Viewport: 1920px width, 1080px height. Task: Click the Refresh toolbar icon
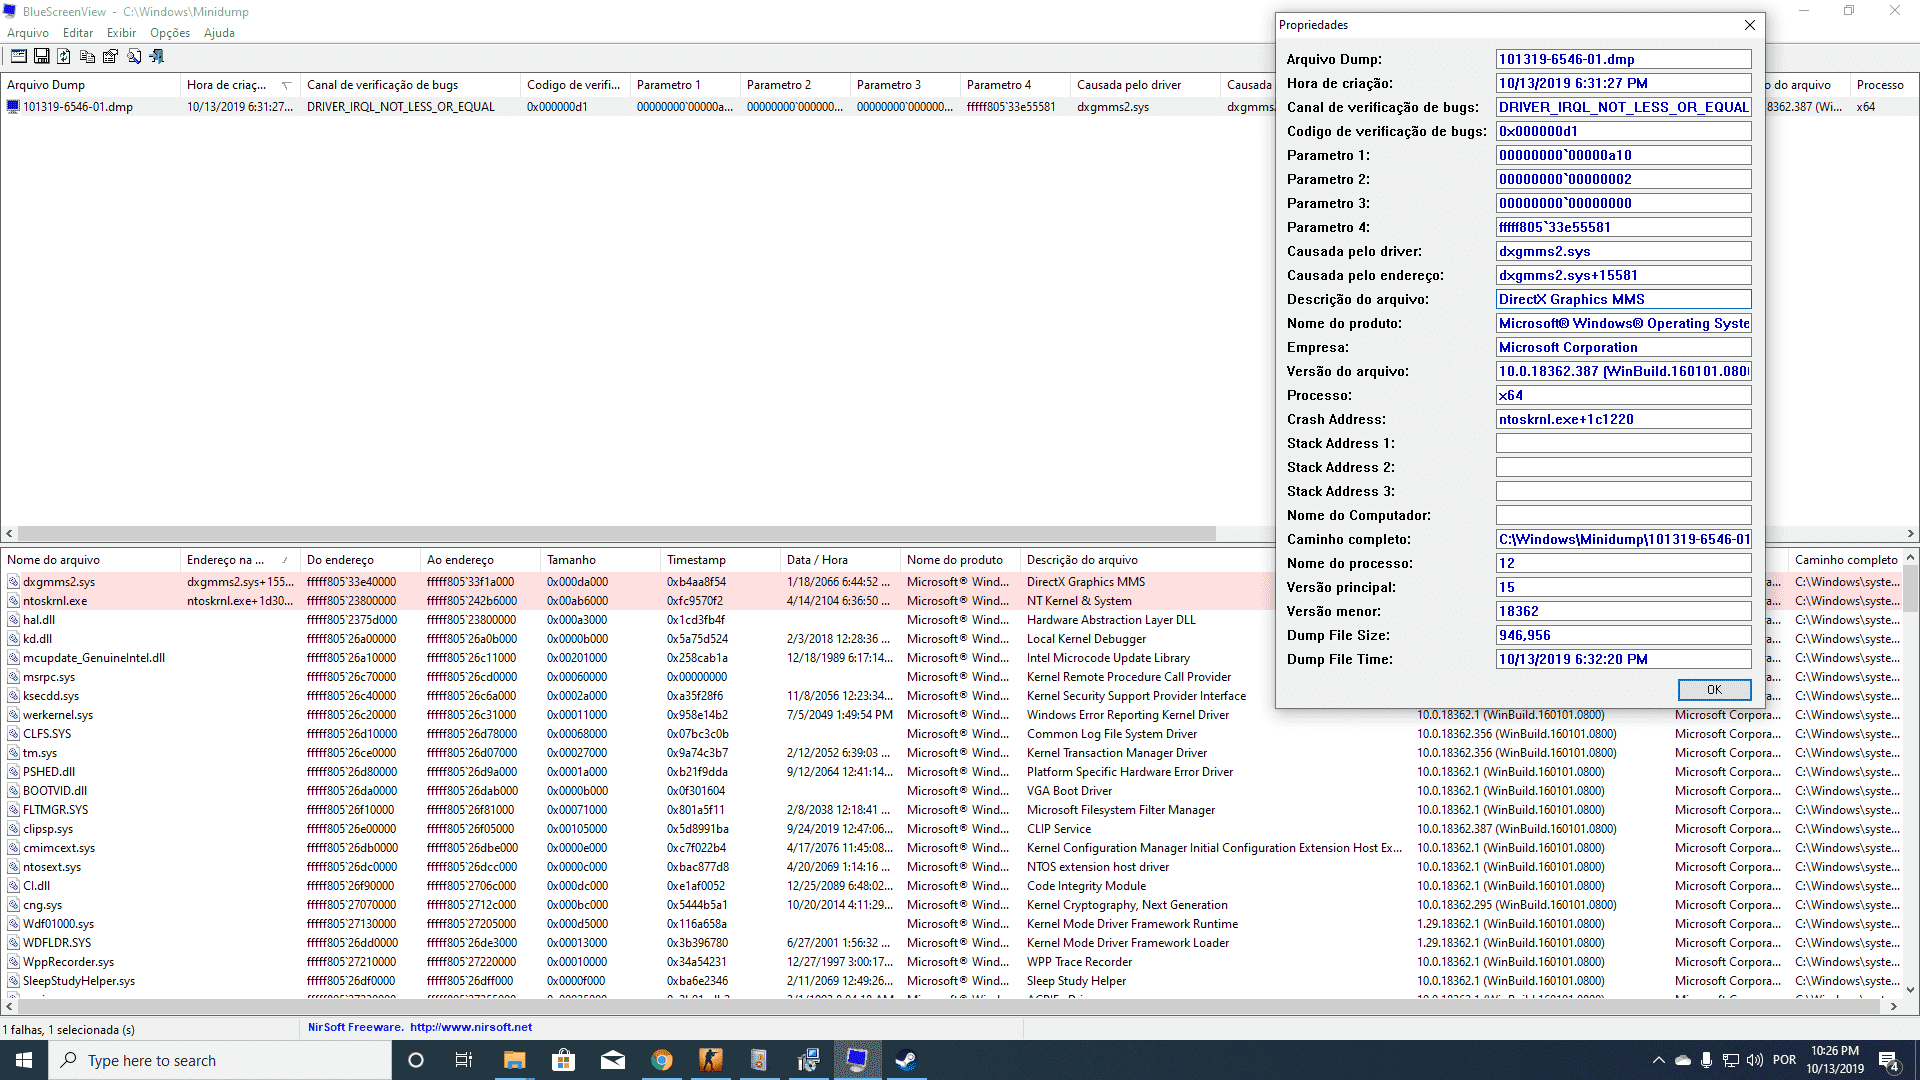[x=64, y=57]
